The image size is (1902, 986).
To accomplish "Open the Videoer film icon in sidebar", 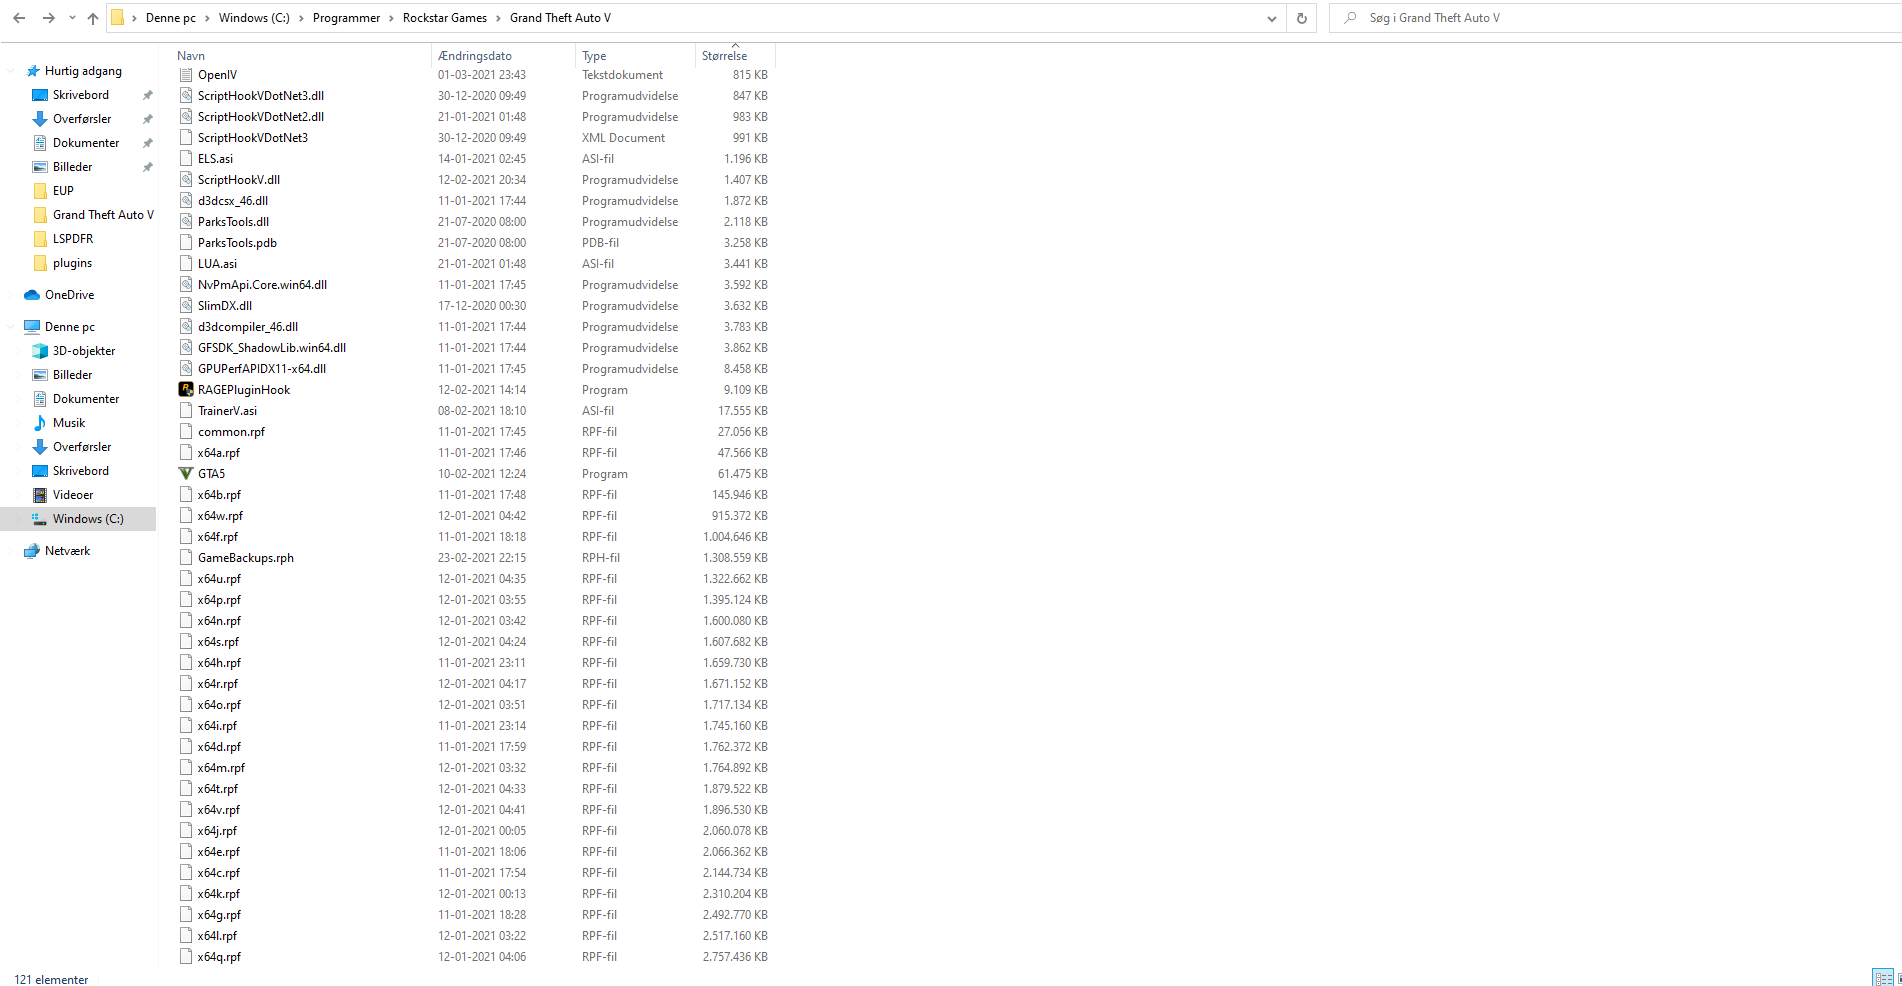I will coord(40,495).
